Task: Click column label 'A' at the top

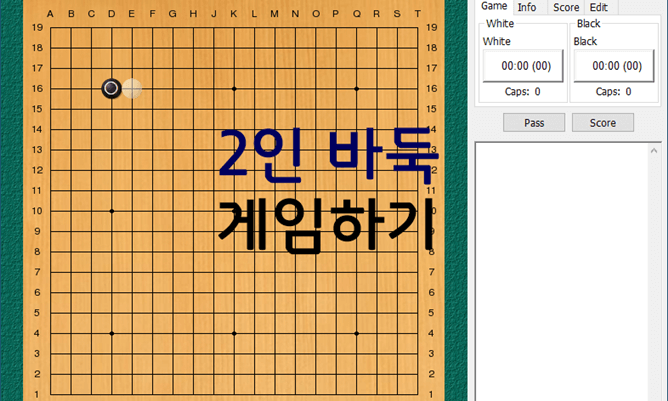Action: (x=50, y=14)
